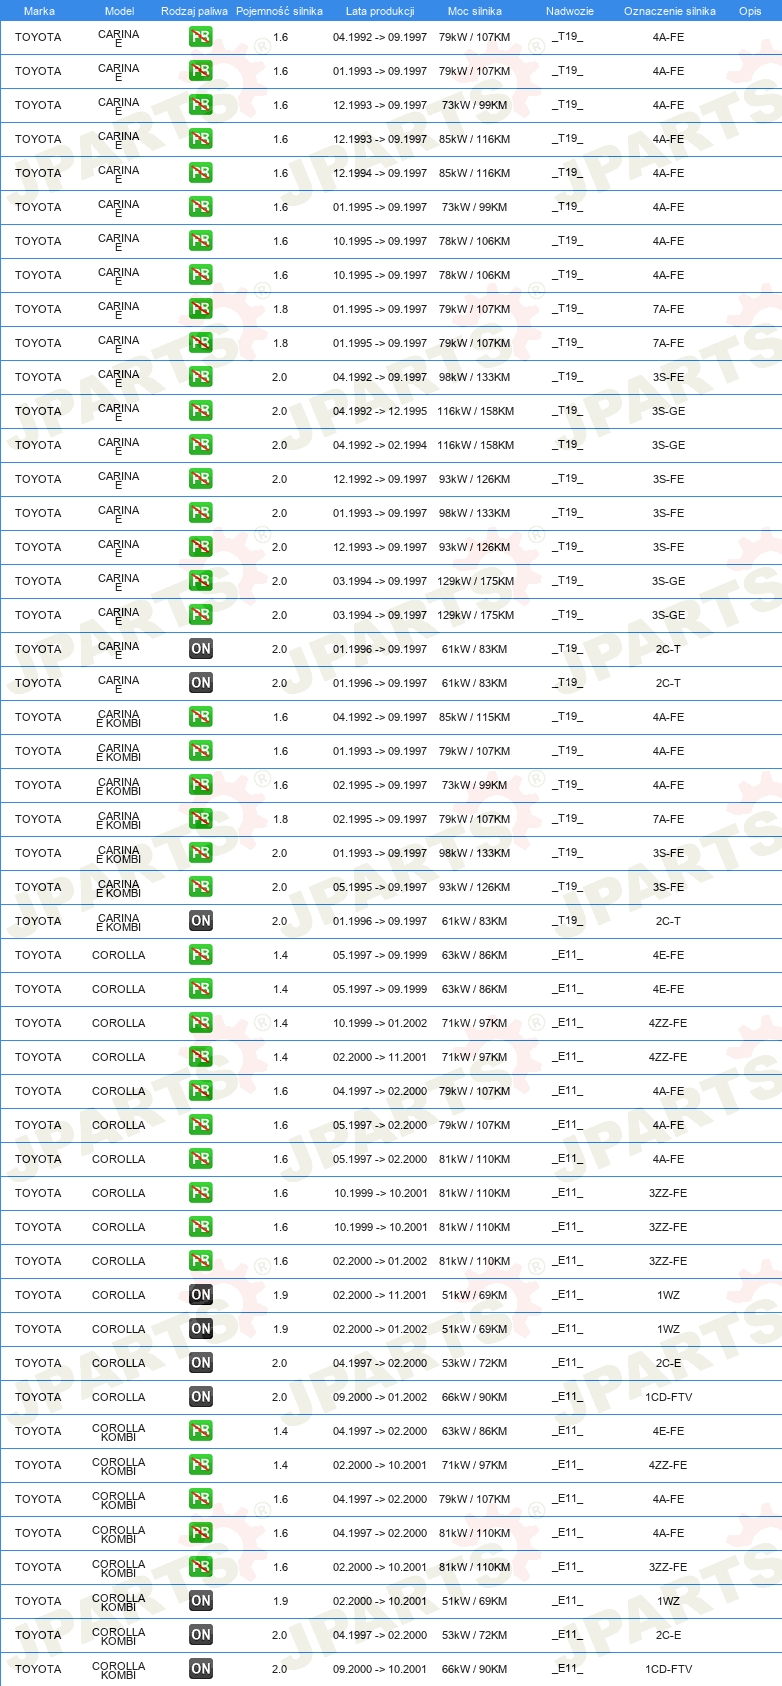The width and height of the screenshot is (782, 1686).
Task: Click '1WZ' in Corolla Kombi row
Action: click(x=669, y=1601)
